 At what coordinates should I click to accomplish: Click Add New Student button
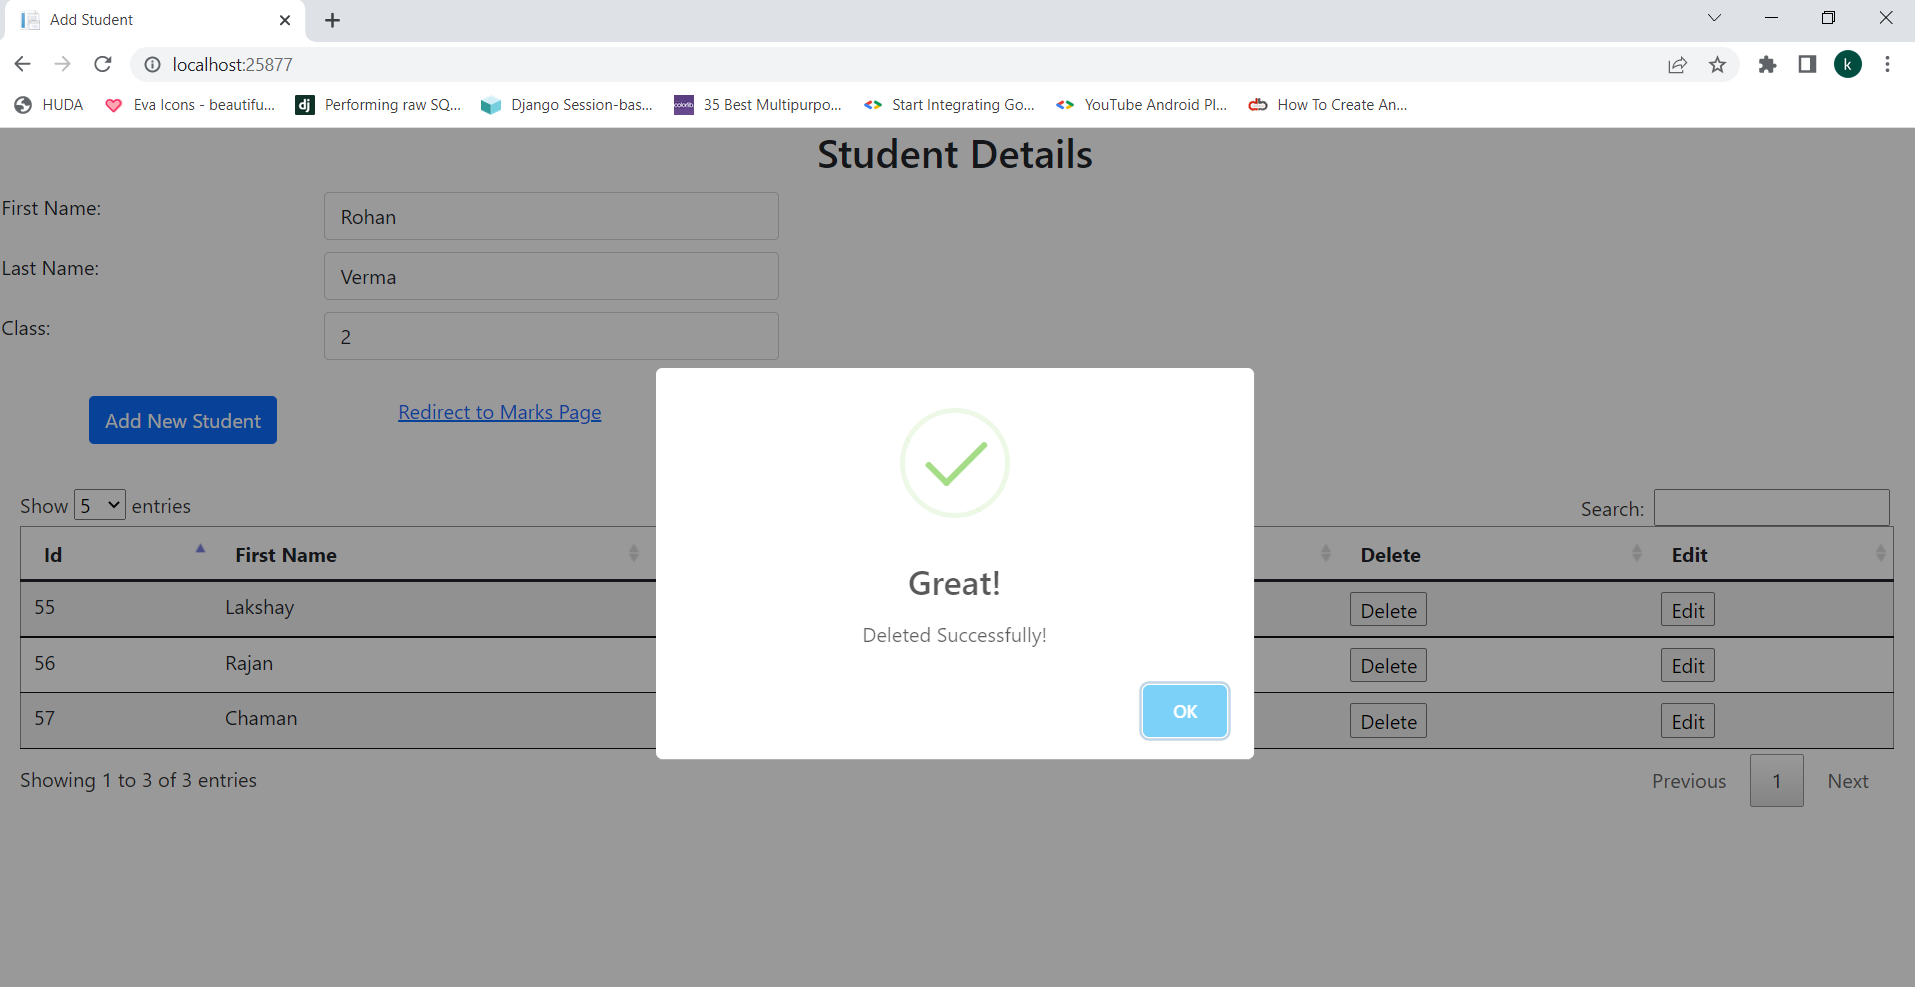point(183,420)
